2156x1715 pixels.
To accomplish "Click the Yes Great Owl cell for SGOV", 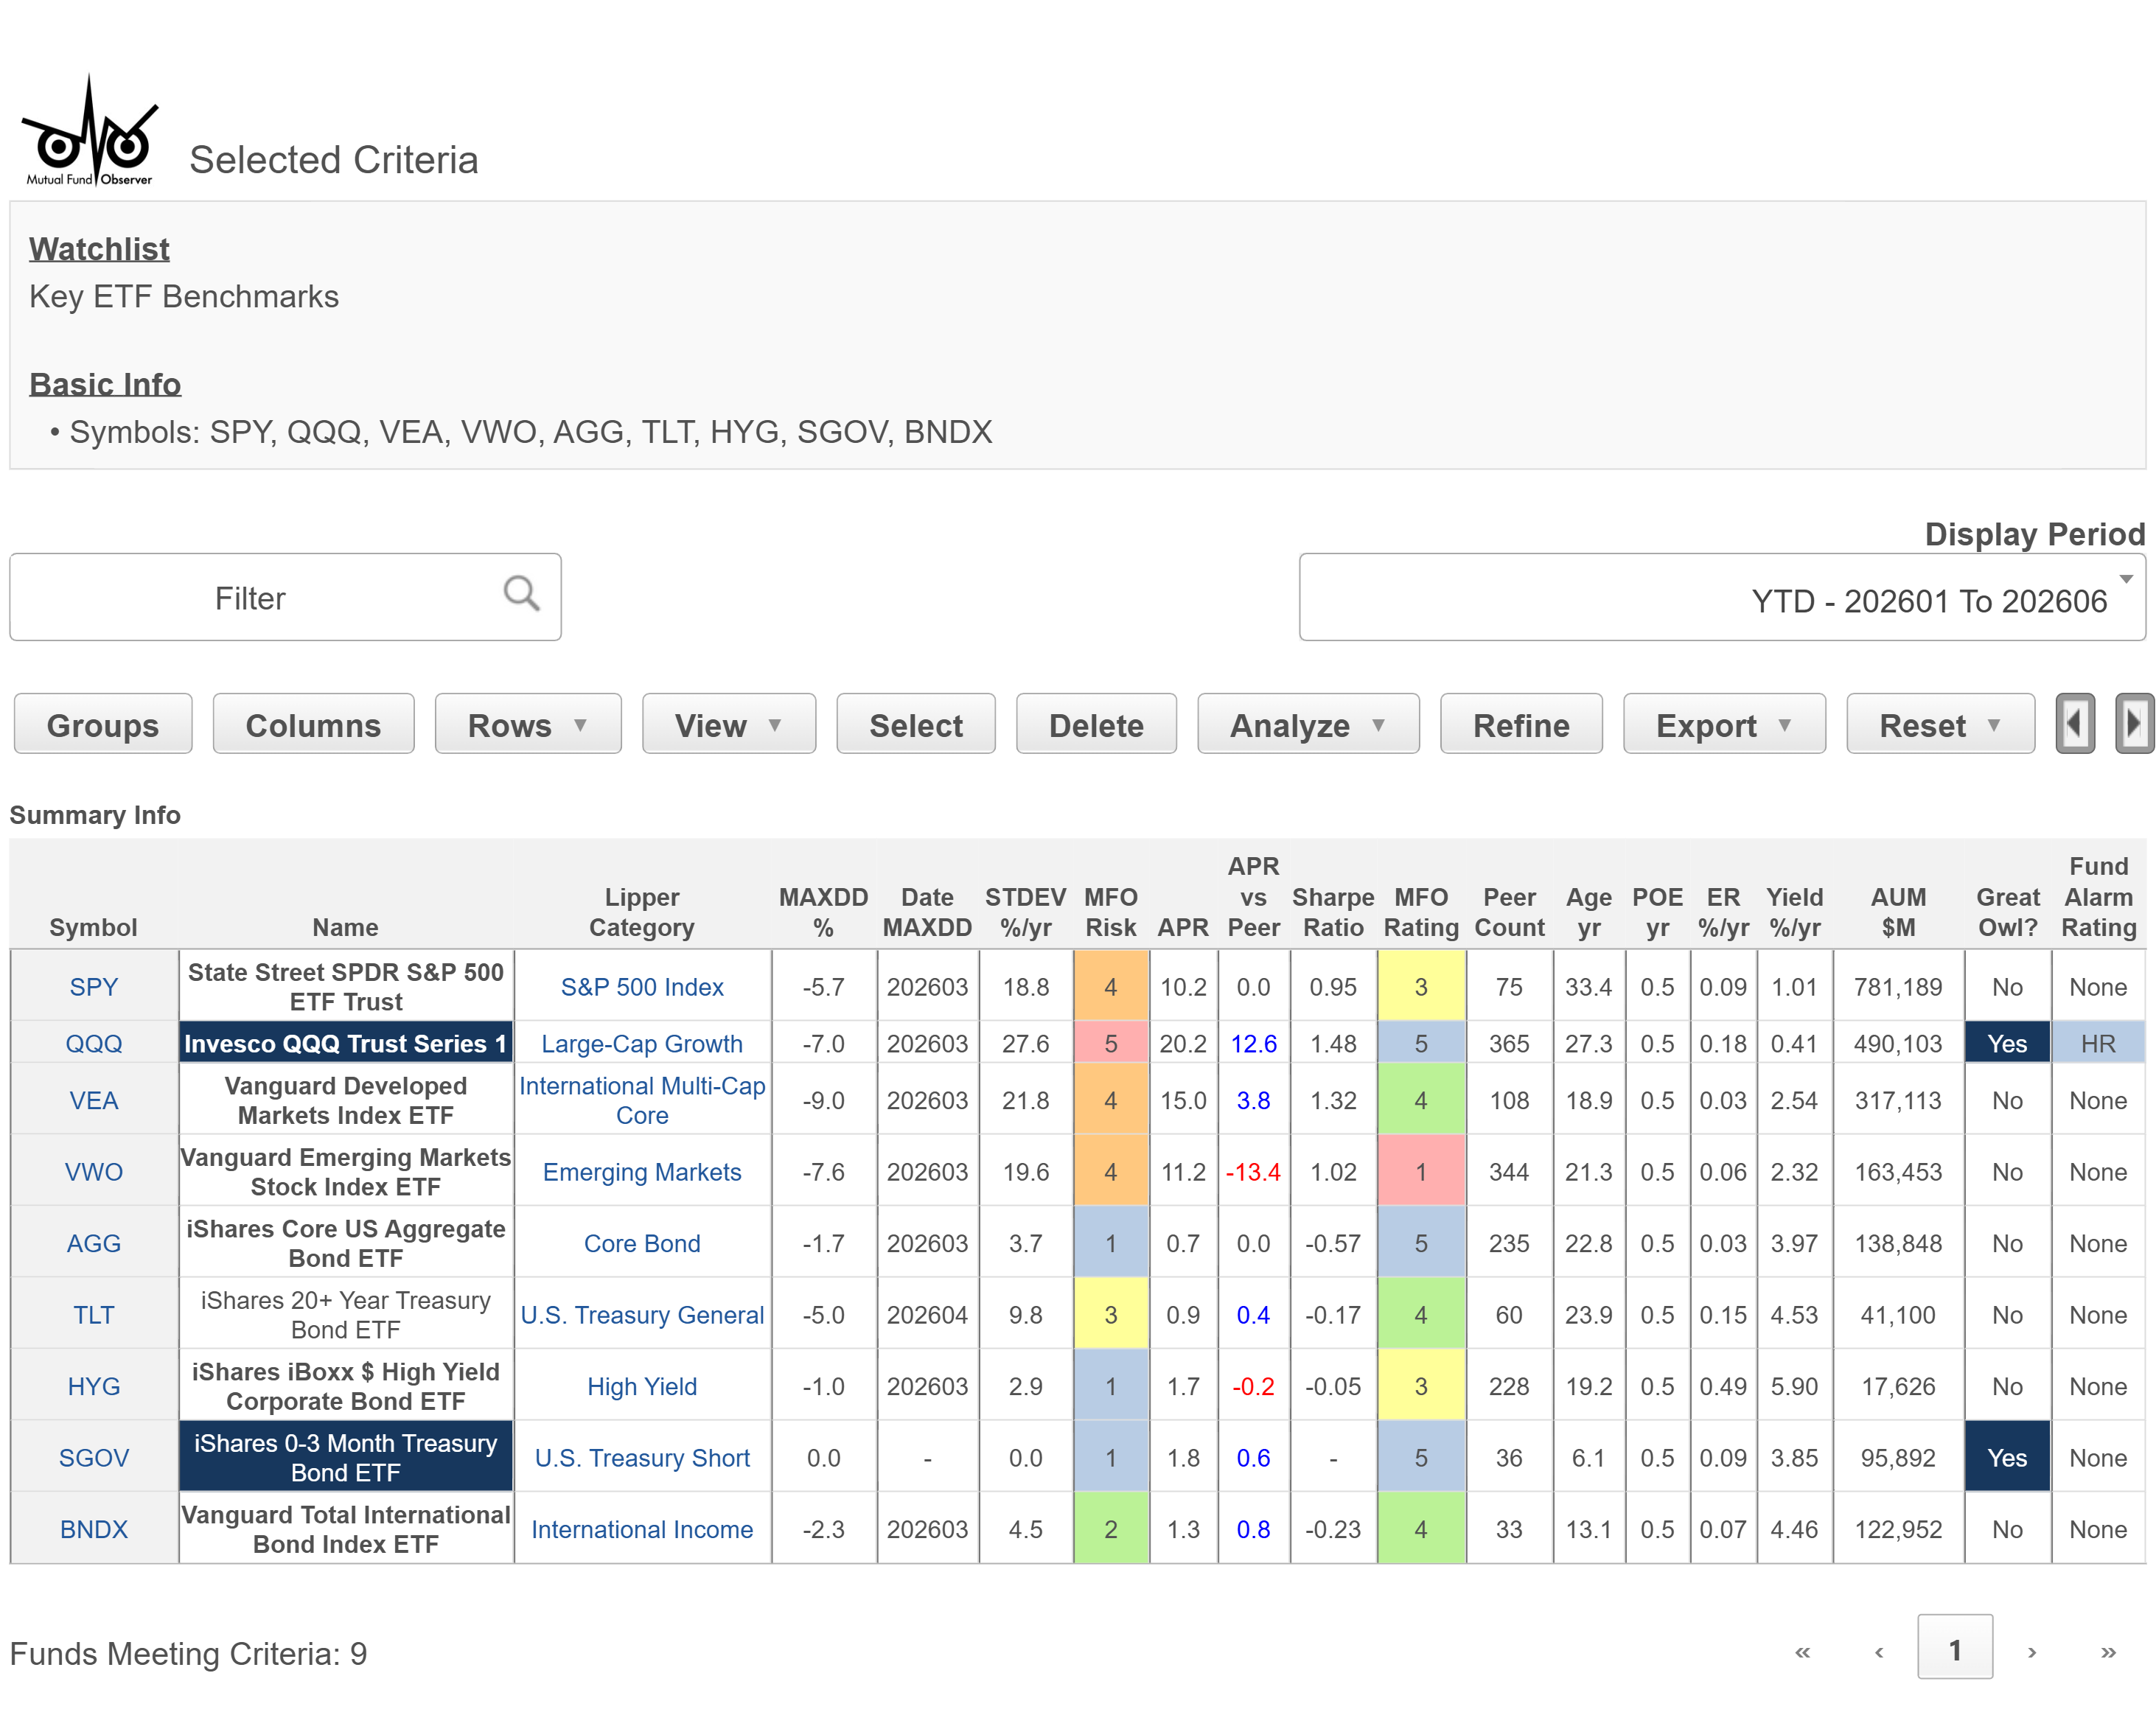I will (2007, 1457).
